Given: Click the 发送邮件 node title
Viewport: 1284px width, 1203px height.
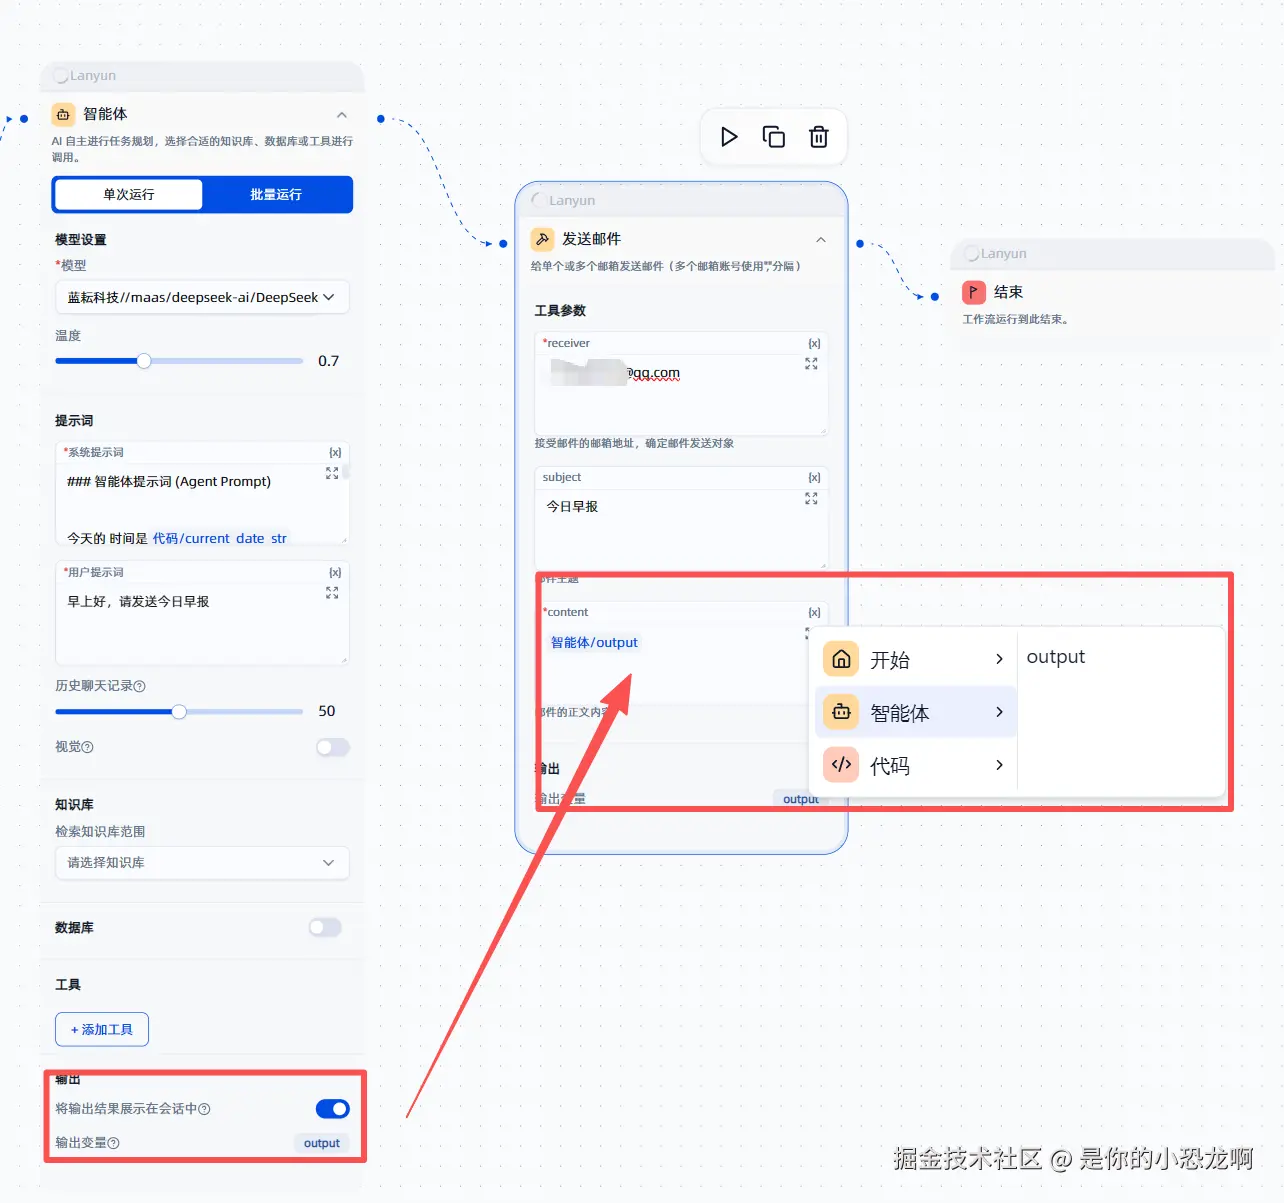Looking at the screenshot, I should [x=591, y=239].
